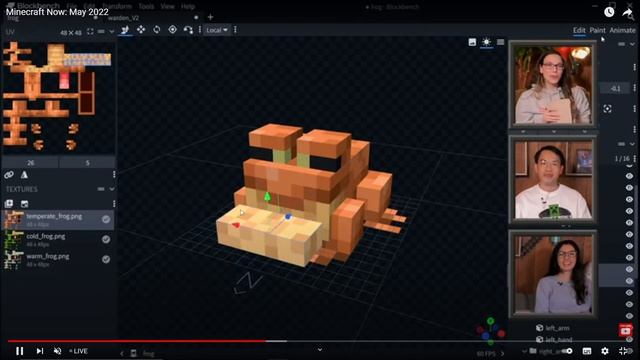Exit fullscreen in the video player
Viewport: 640px width, 360px height.
(623, 351)
